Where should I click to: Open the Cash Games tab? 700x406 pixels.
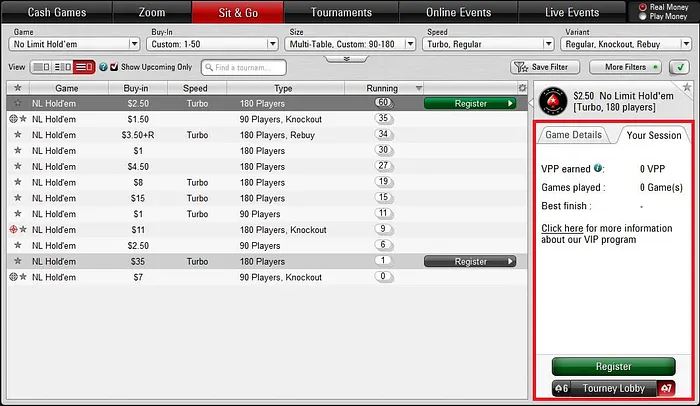[57, 12]
